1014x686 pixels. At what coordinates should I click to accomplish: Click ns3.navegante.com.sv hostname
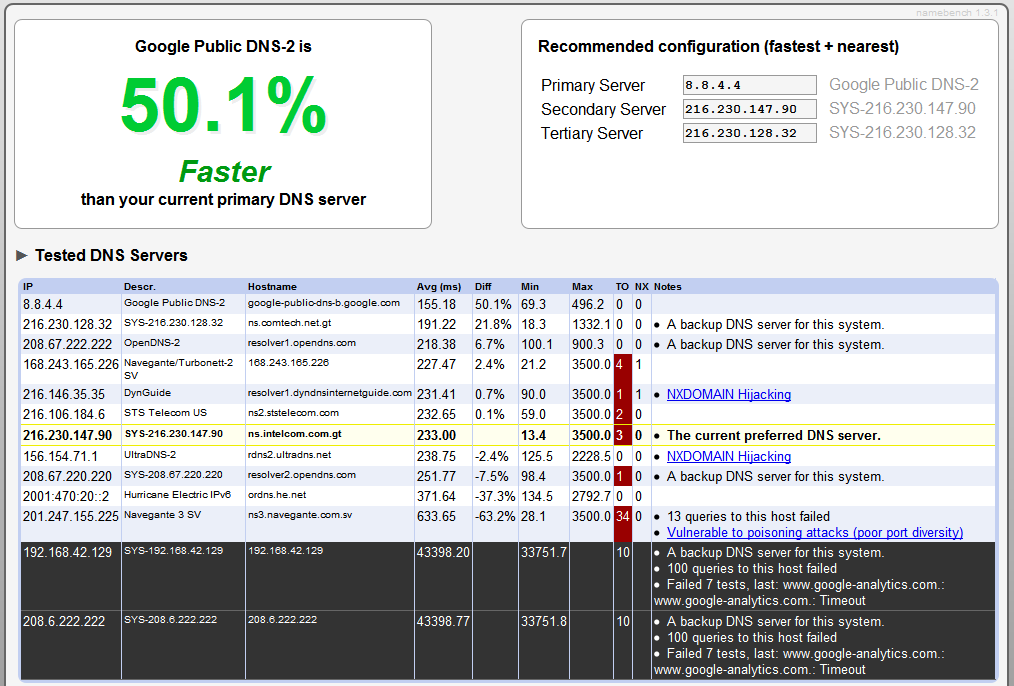[x=299, y=515]
